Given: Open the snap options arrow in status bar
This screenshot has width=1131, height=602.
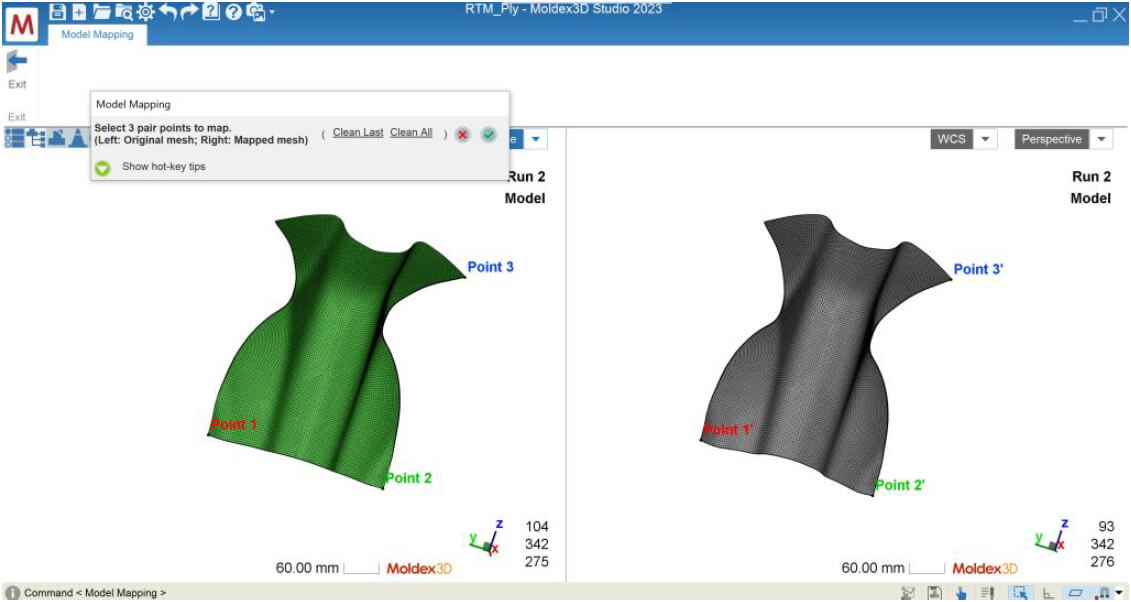Looking at the screenshot, I should (x=1119, y=593).
